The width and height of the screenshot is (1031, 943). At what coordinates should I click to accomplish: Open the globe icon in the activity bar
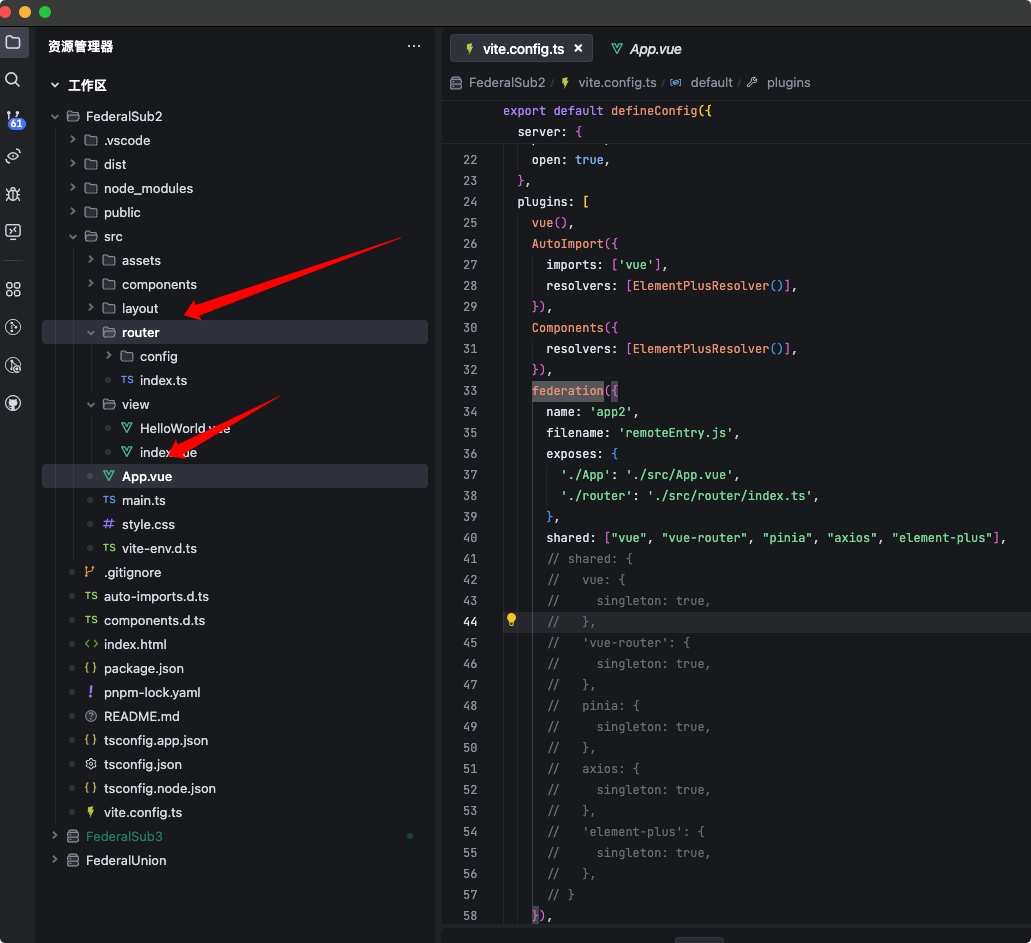tap(13, 403)
